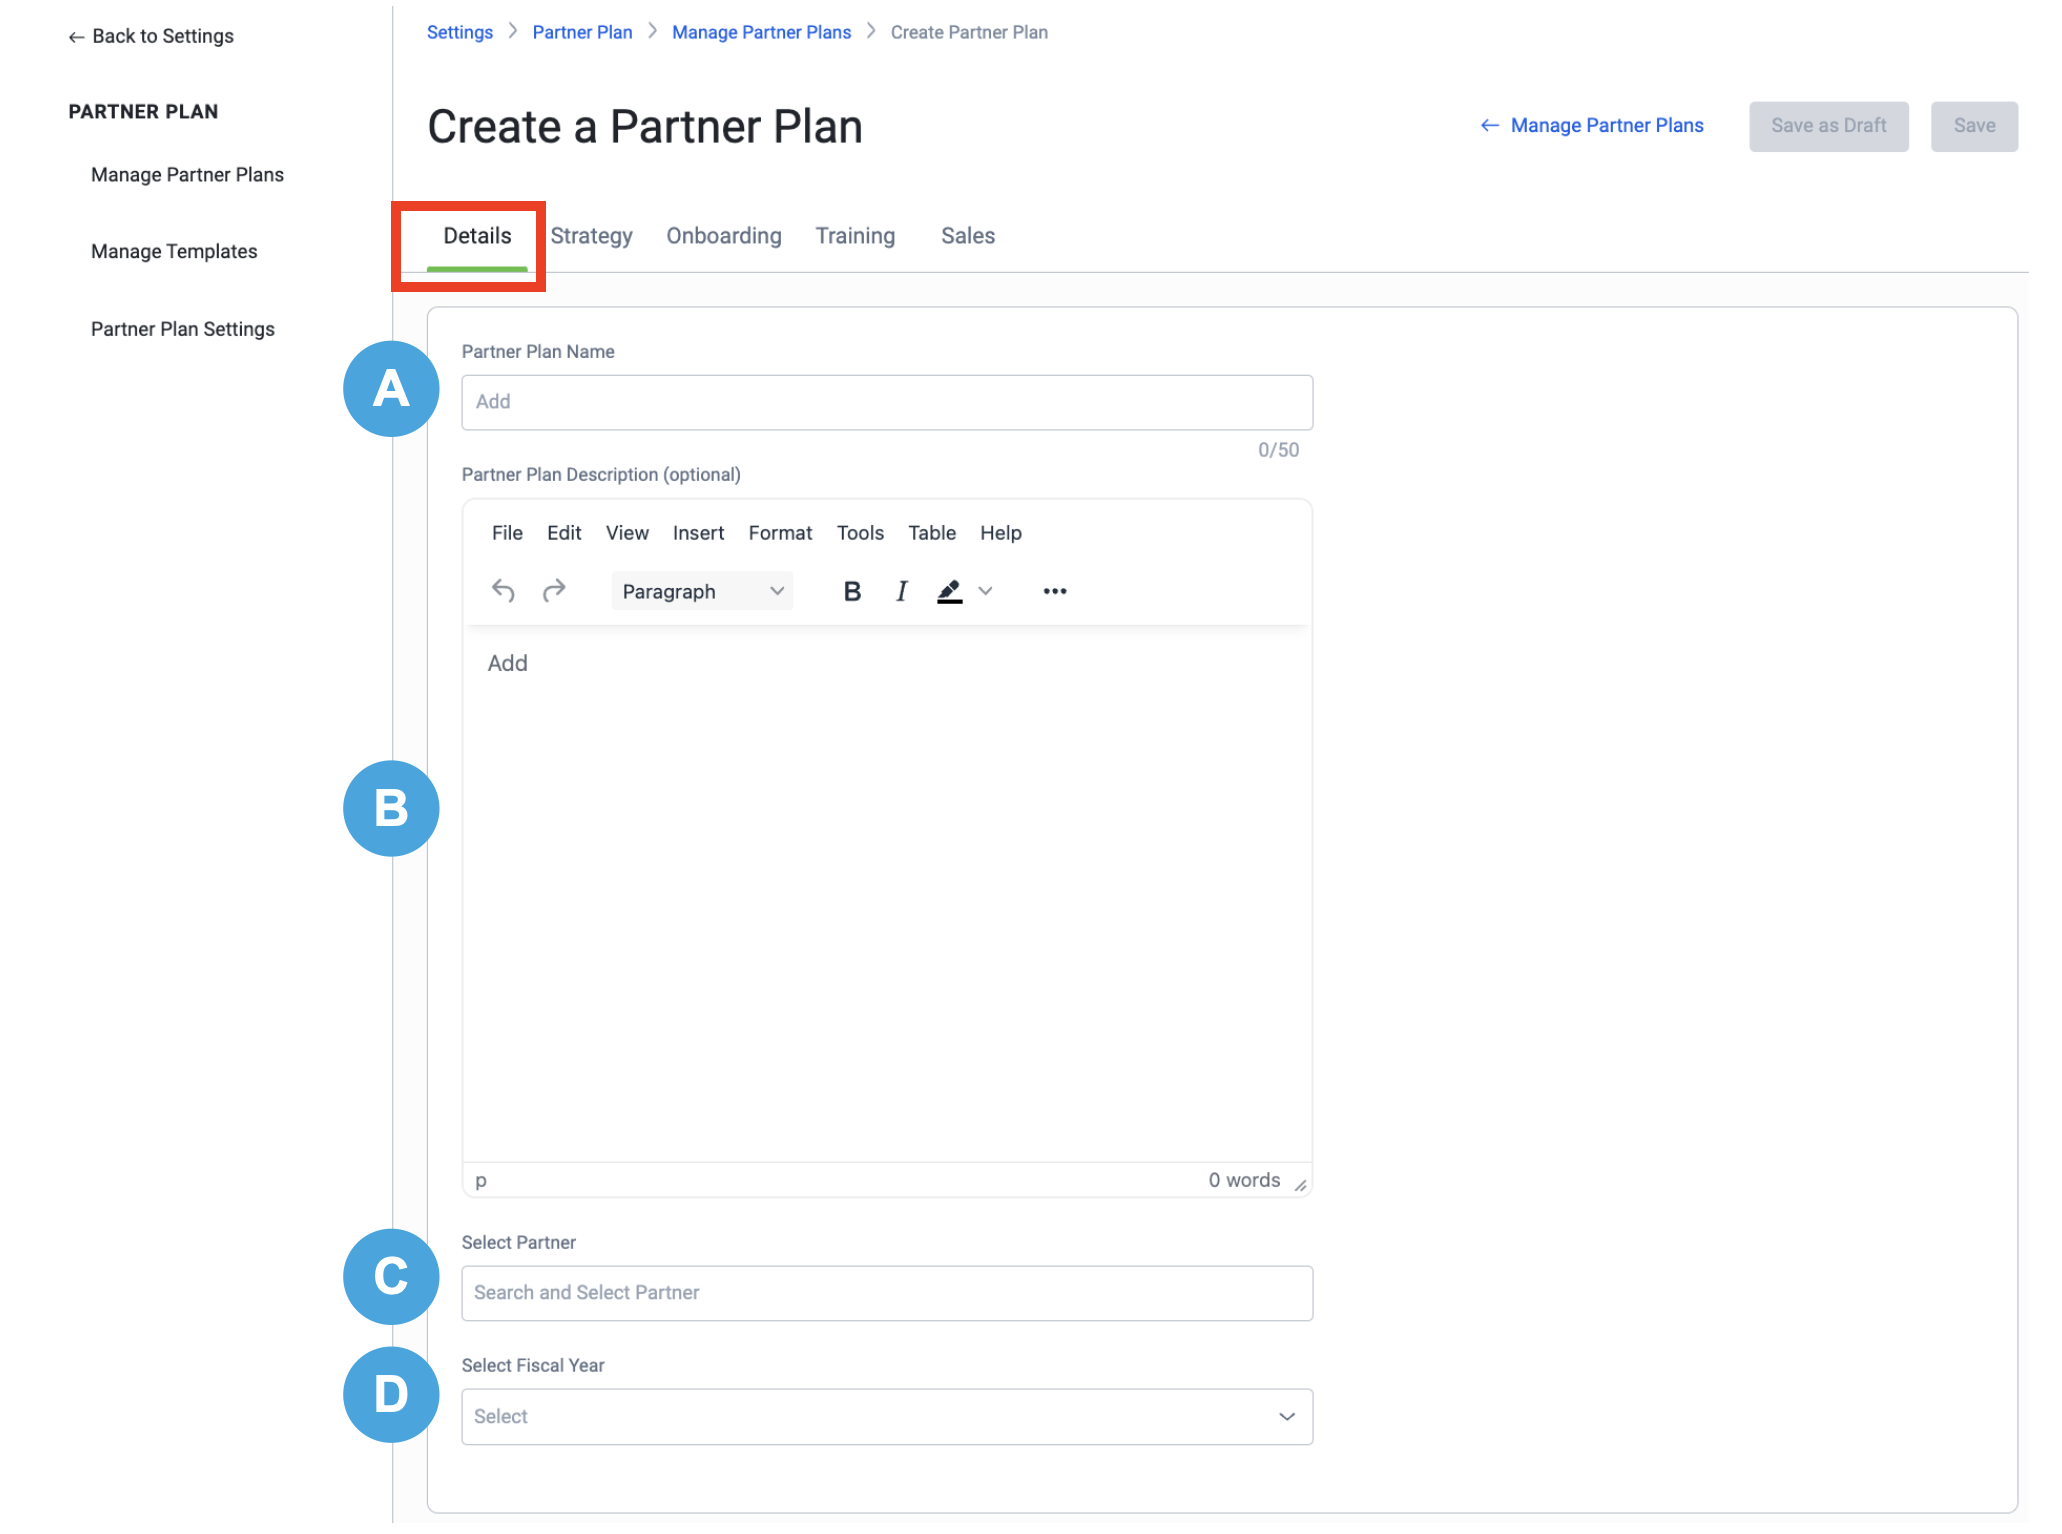Apply text highlight color in editor
Image resolution: width=2062 pixels, height=1534 pixels.
(x=949, y=592)
